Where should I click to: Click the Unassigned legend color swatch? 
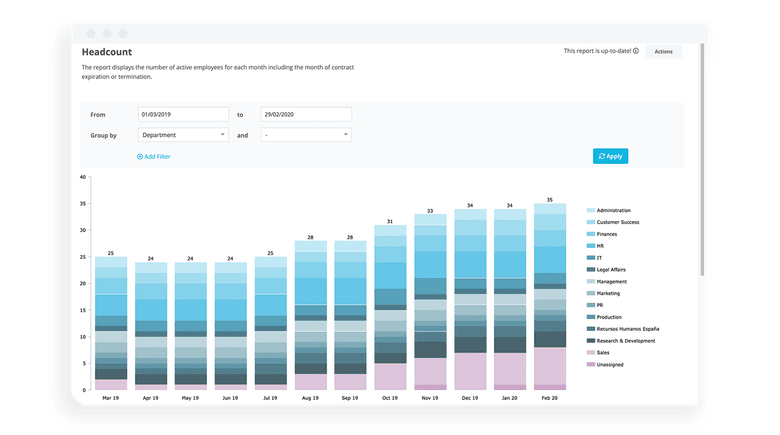[590, 365]
